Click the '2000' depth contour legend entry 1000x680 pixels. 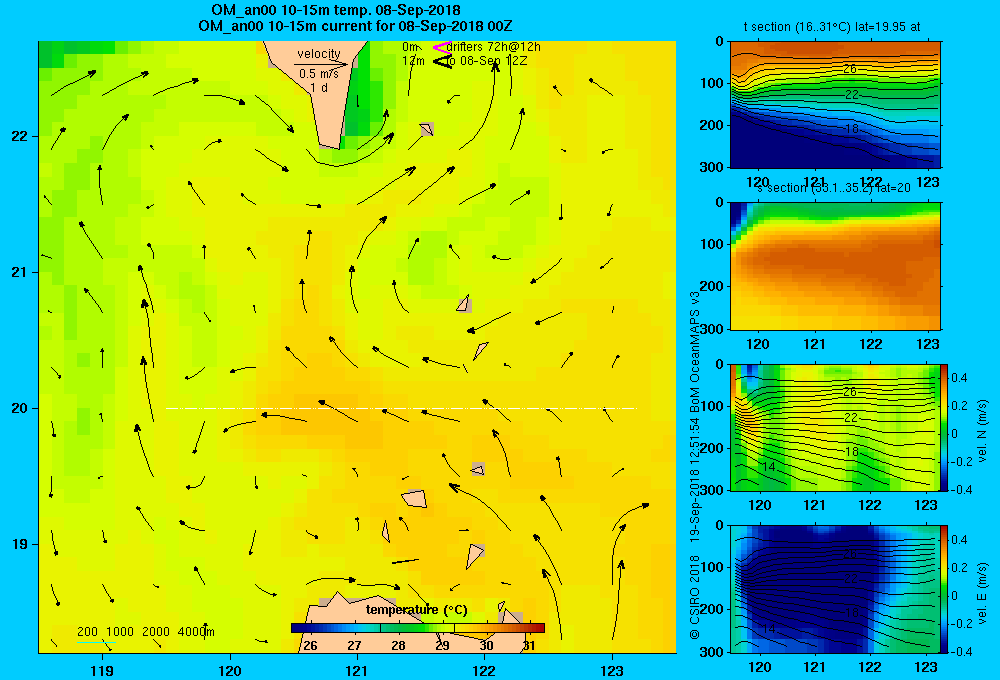coord(156,632)
